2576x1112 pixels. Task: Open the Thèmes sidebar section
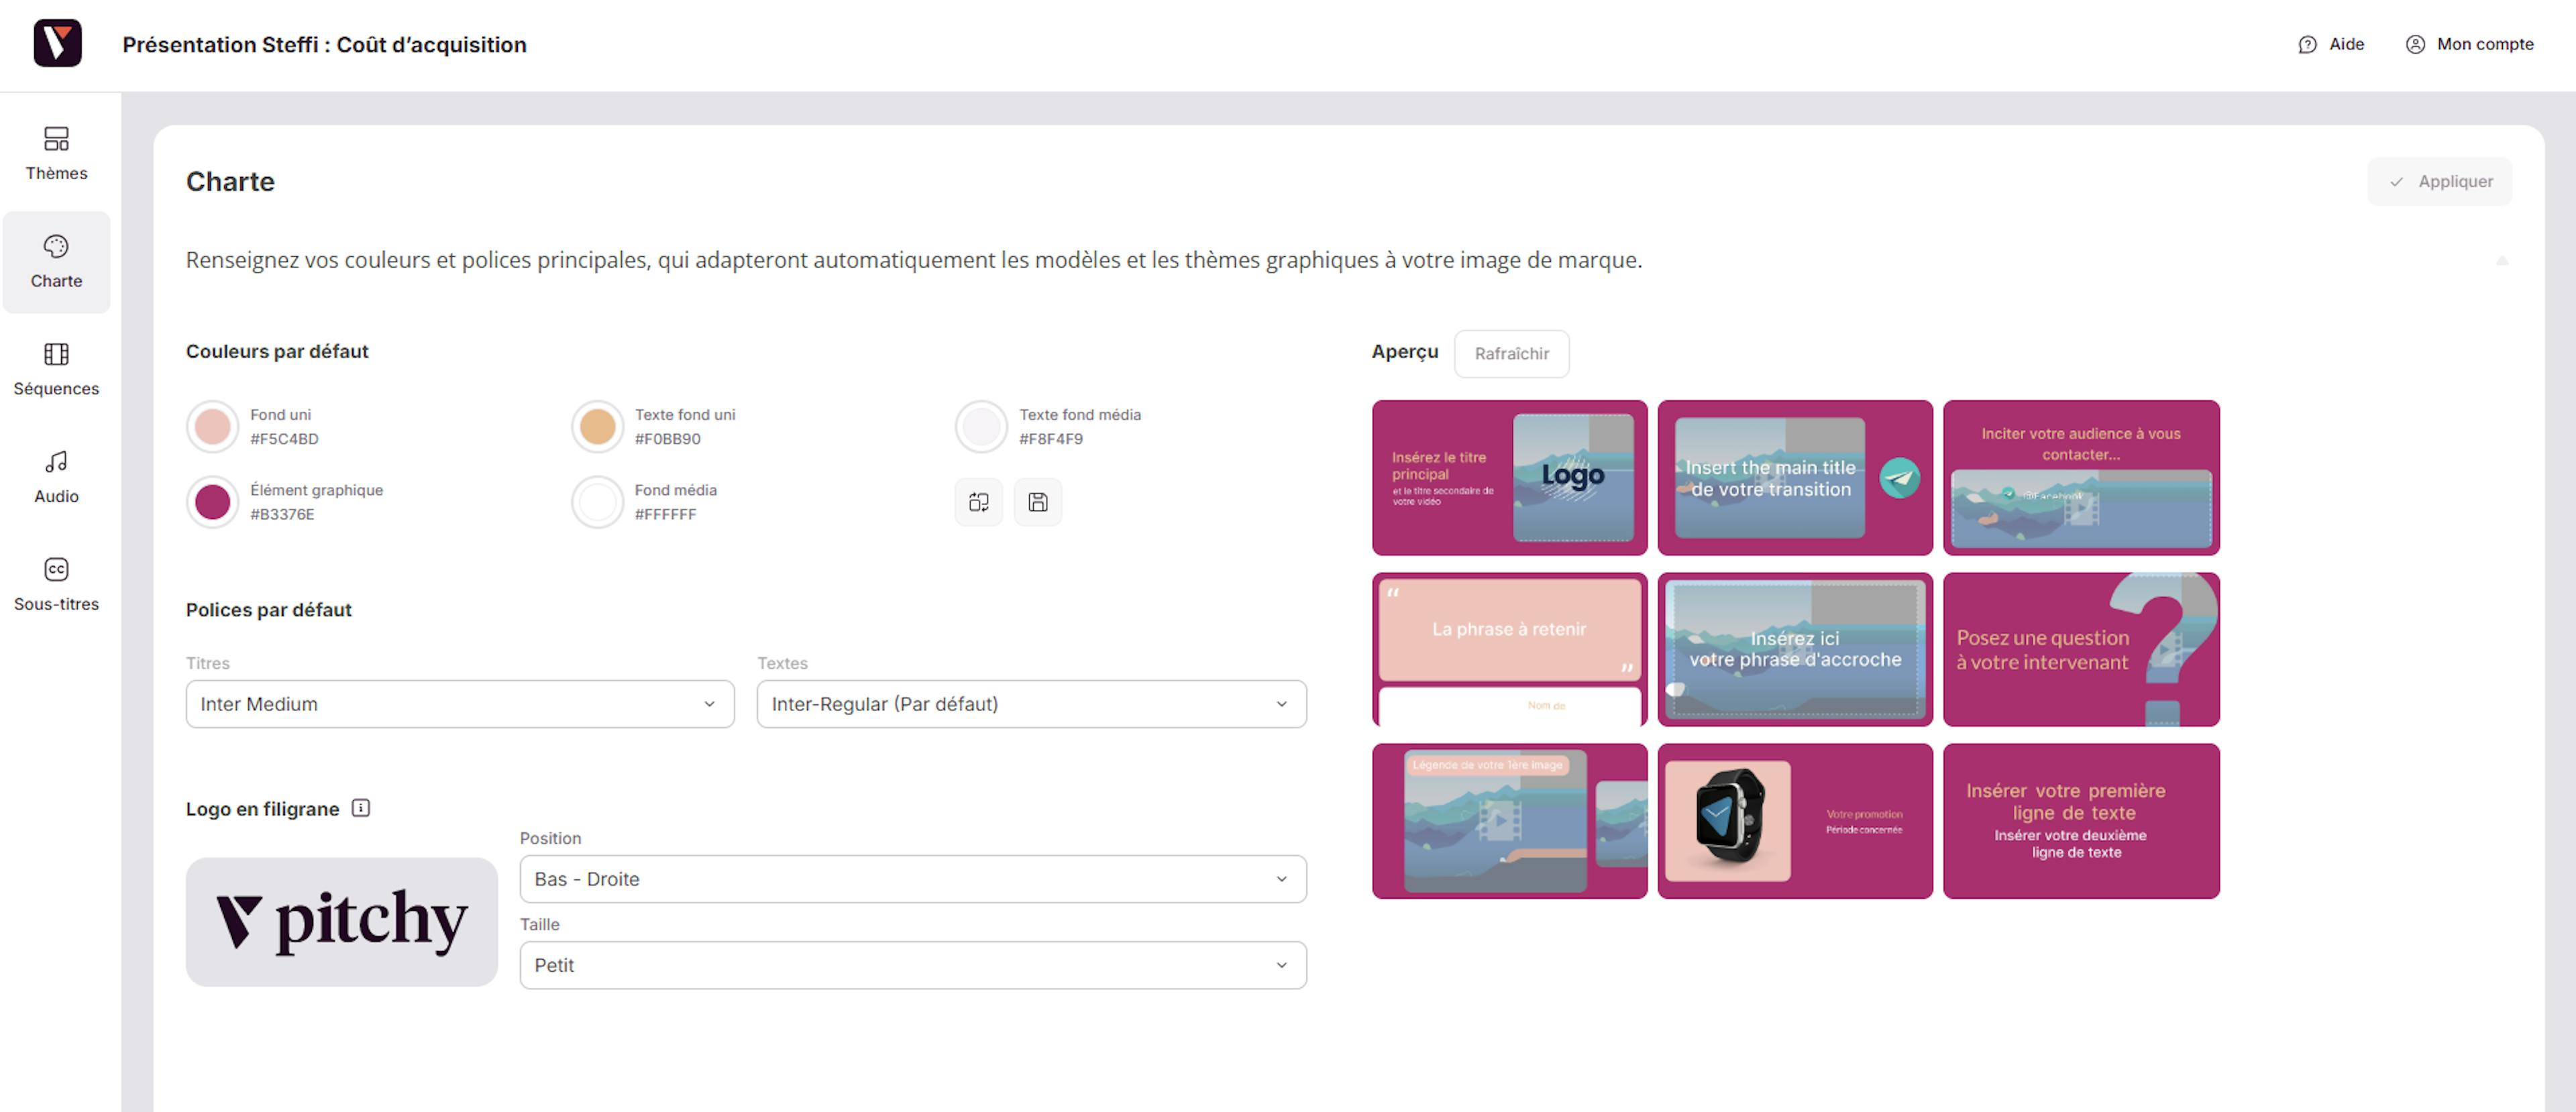(x=56, y=153)
